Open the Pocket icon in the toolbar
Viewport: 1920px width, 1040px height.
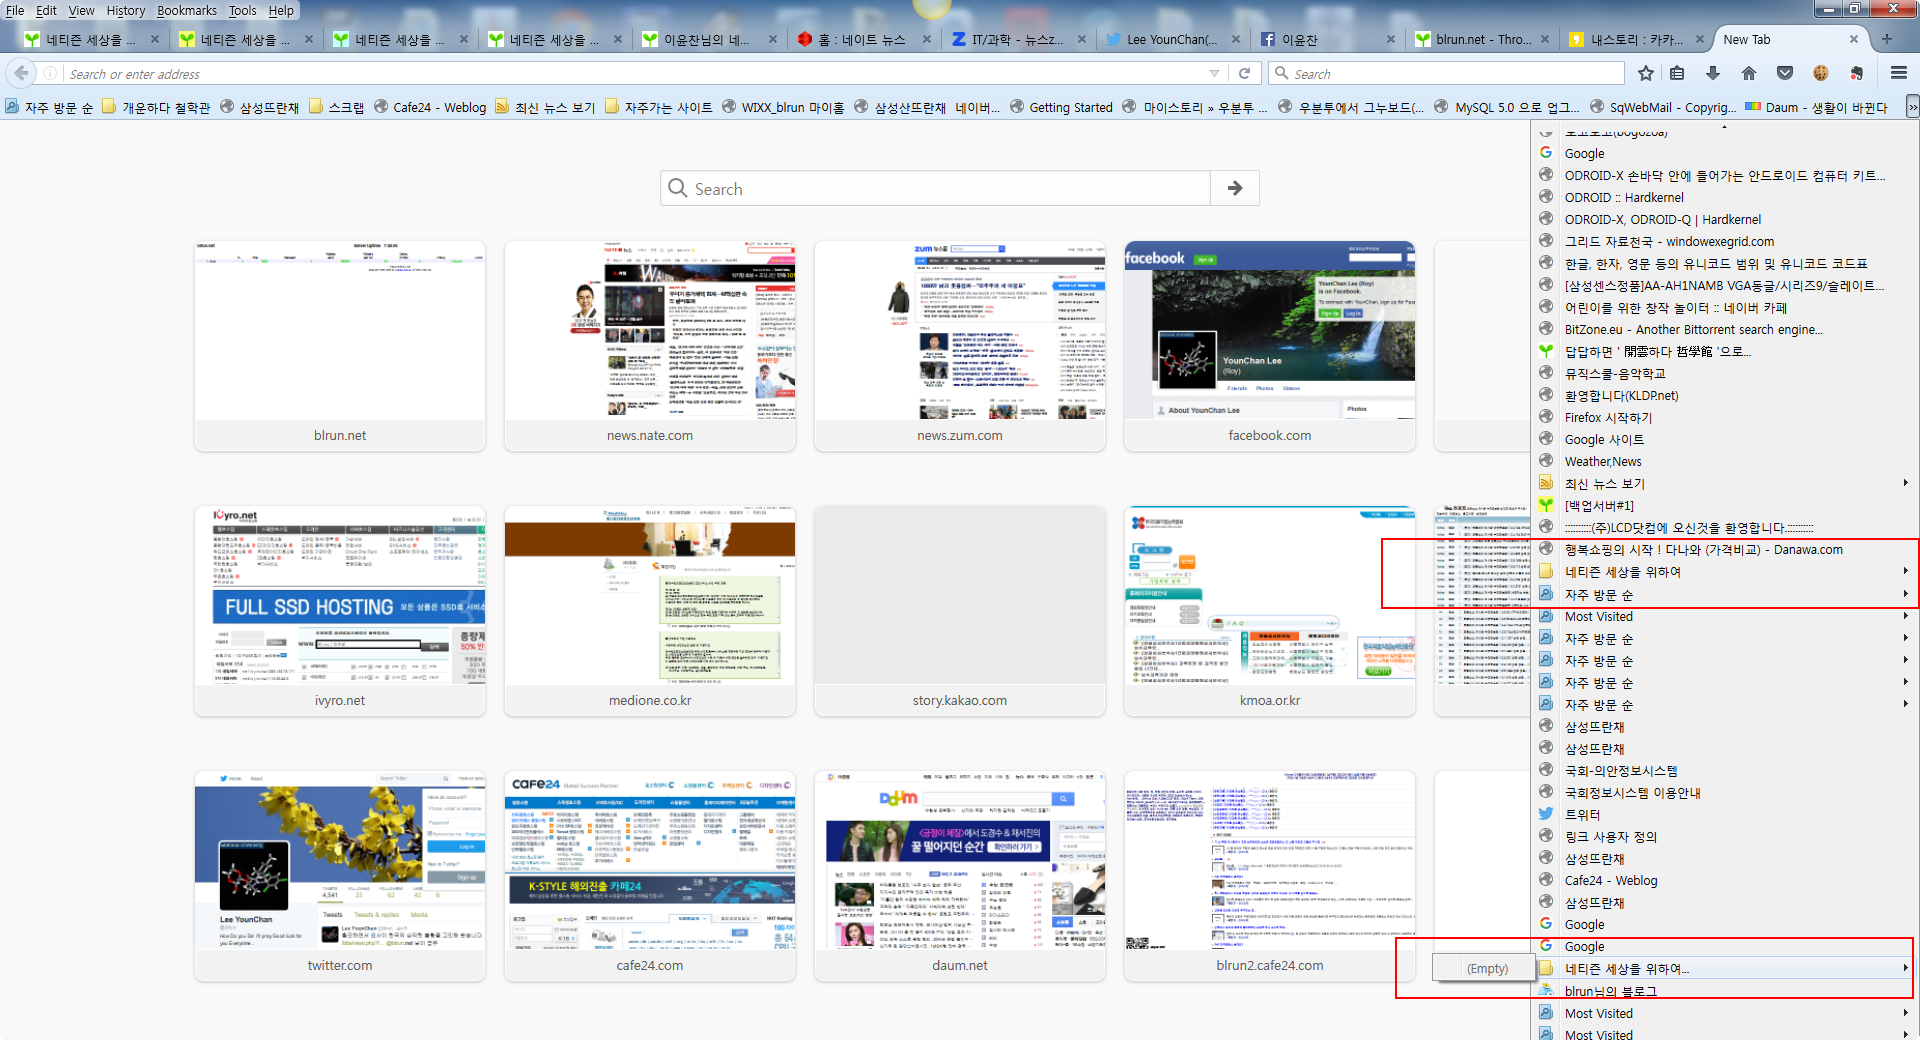pyautogui.click(x=1785, y=73)
